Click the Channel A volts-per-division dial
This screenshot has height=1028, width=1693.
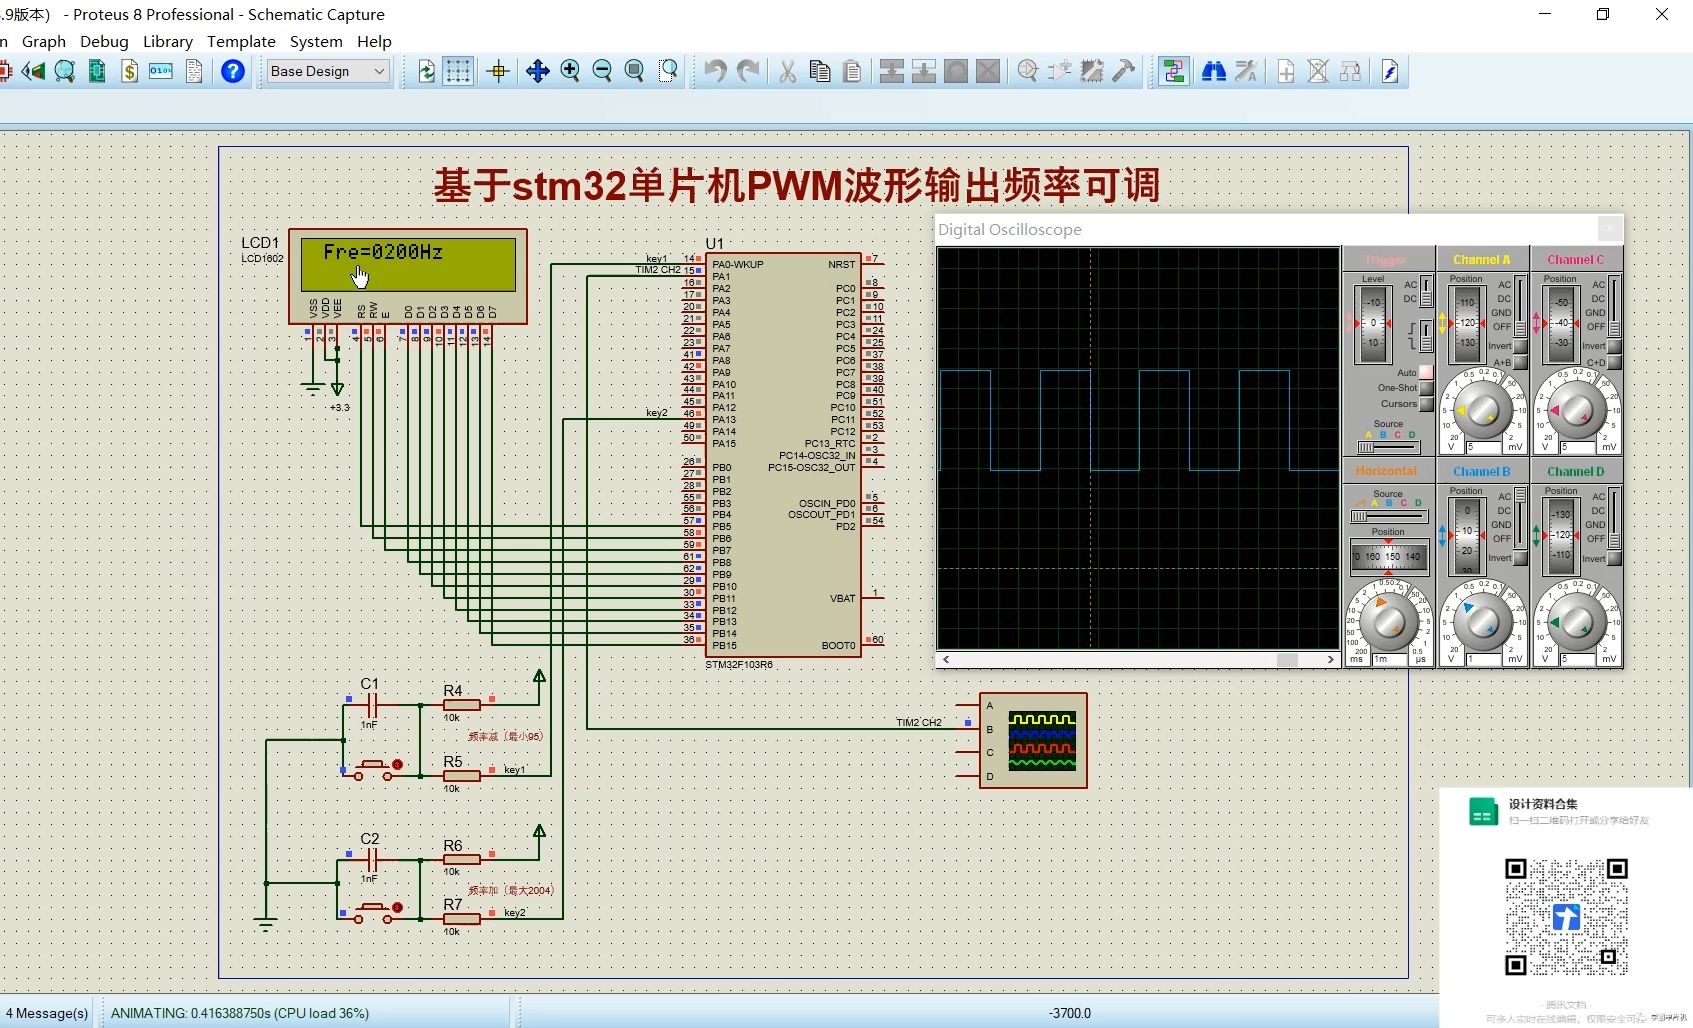point(1482,409)
